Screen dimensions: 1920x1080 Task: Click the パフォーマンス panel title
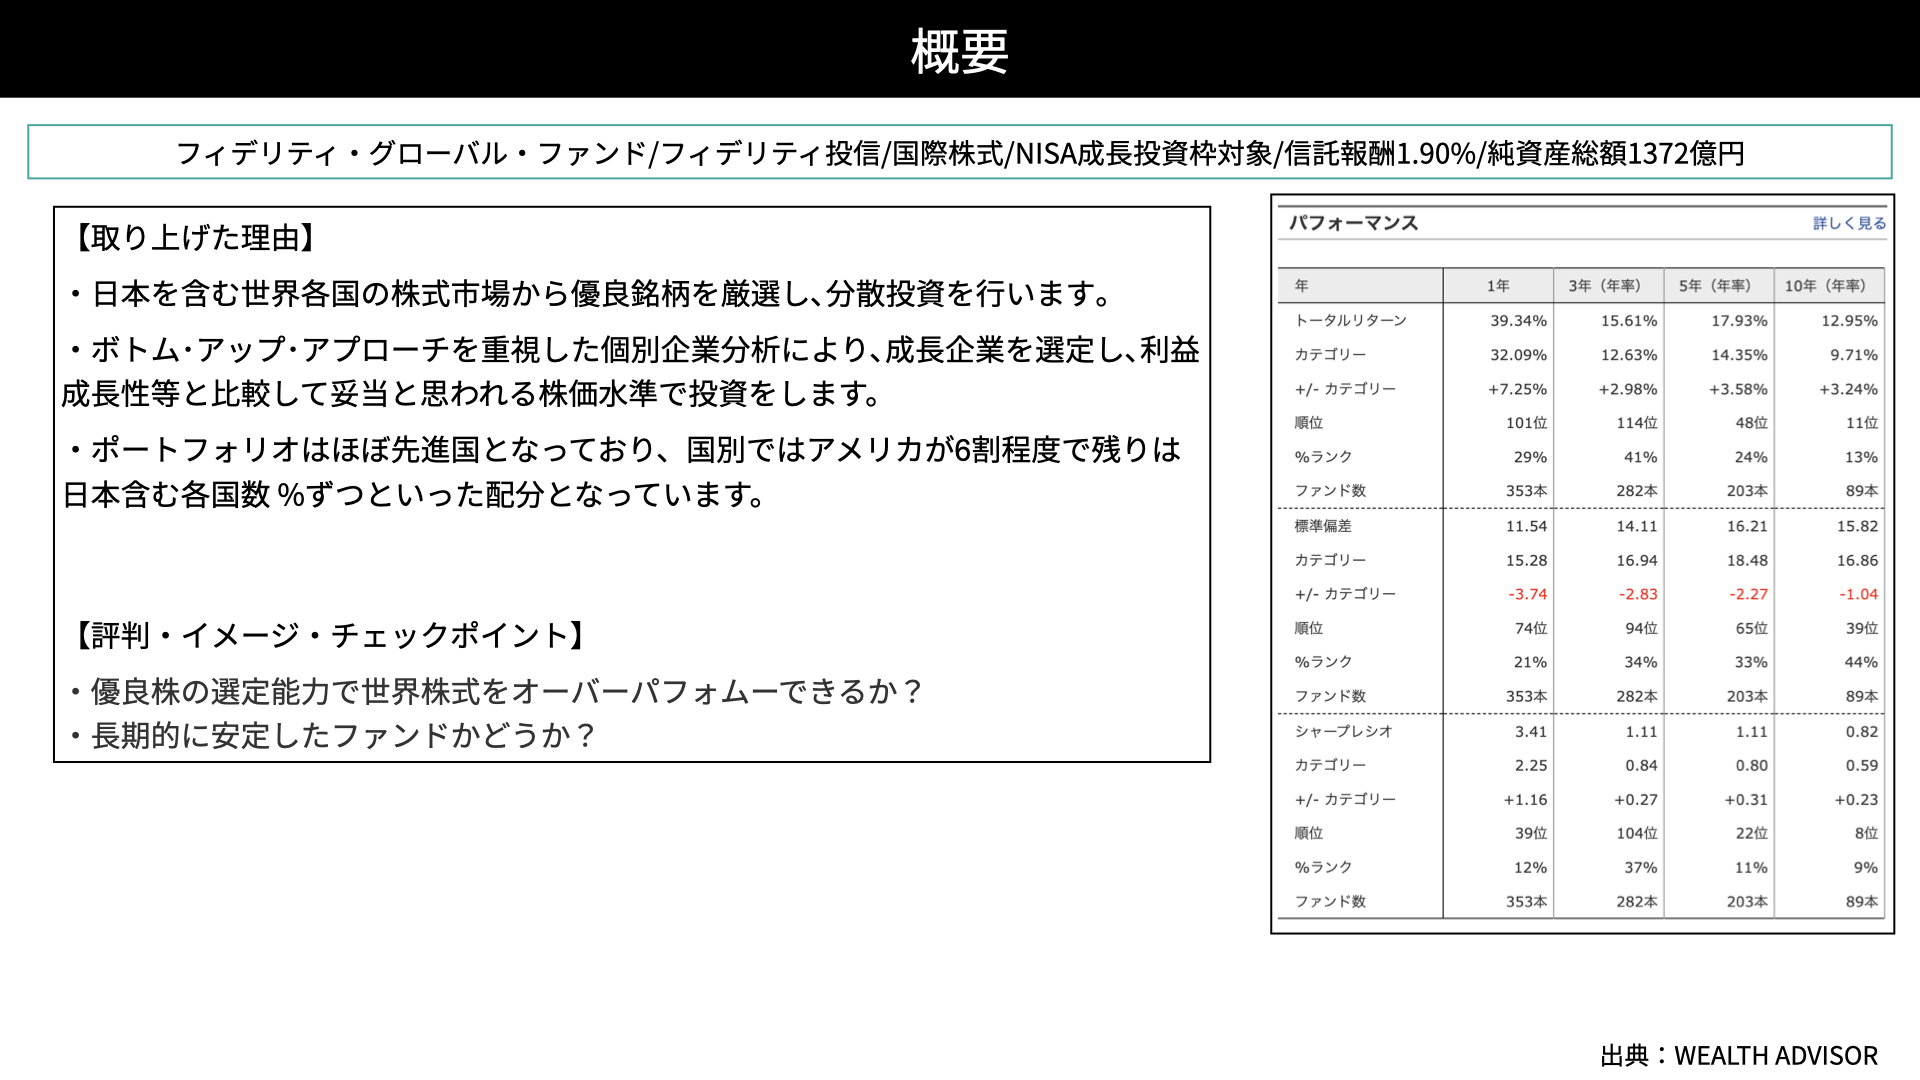(x=1353, y=223)
